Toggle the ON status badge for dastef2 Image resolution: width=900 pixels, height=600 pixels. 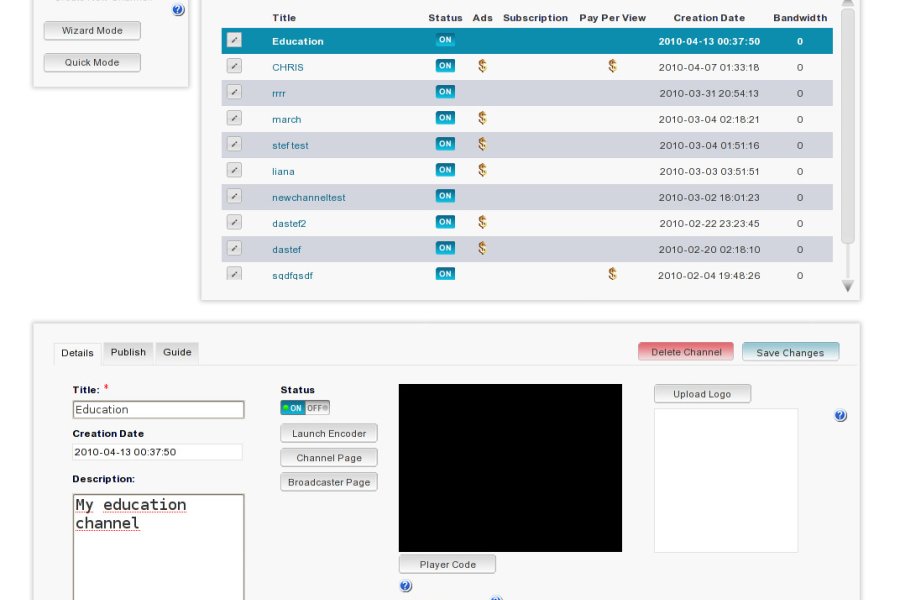tap(445, 222)
